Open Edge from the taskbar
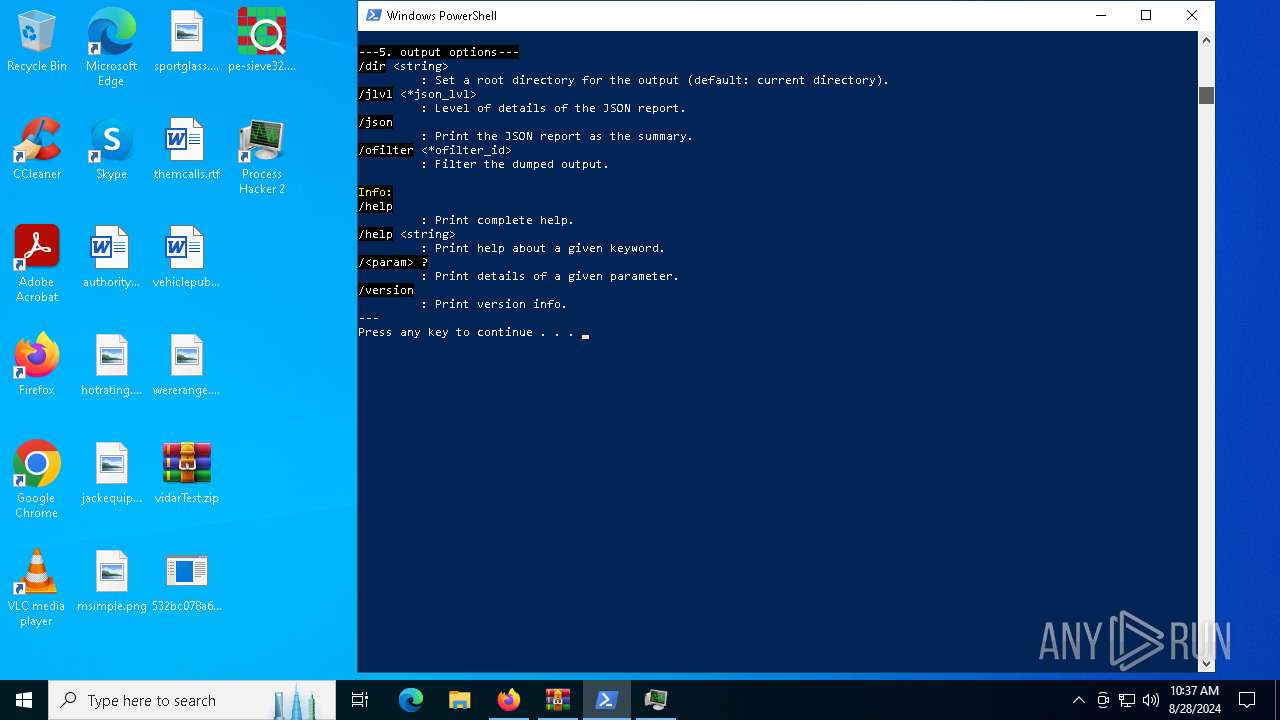 tap(411, 700)
